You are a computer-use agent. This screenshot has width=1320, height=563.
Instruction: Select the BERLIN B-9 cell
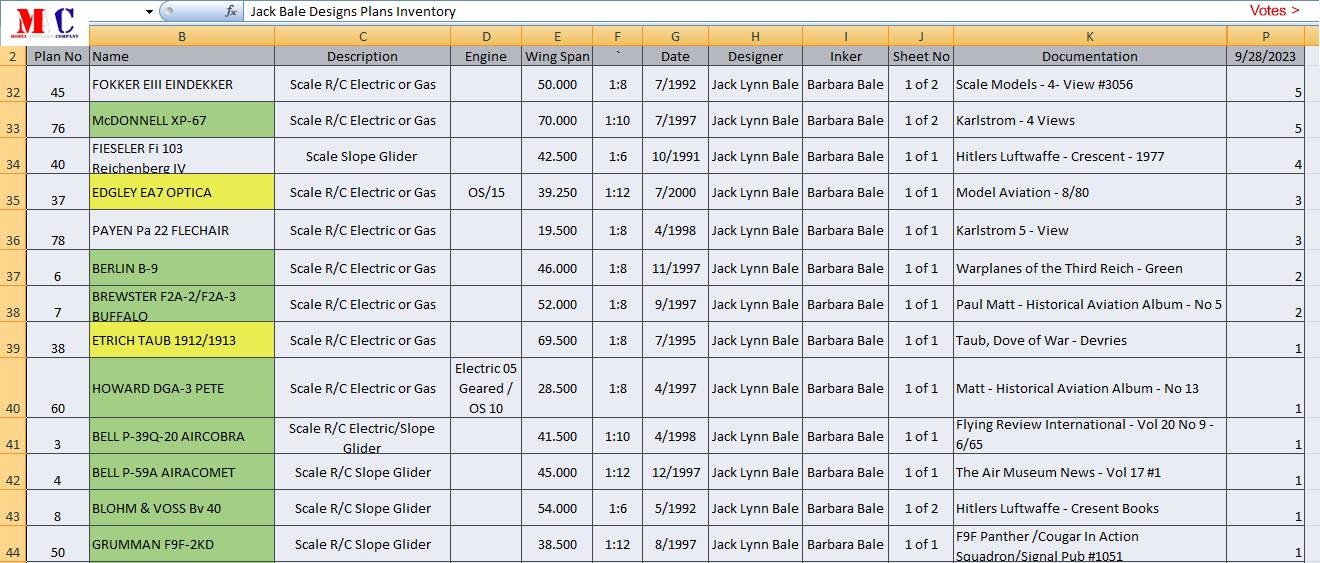(x=182, y=268)
